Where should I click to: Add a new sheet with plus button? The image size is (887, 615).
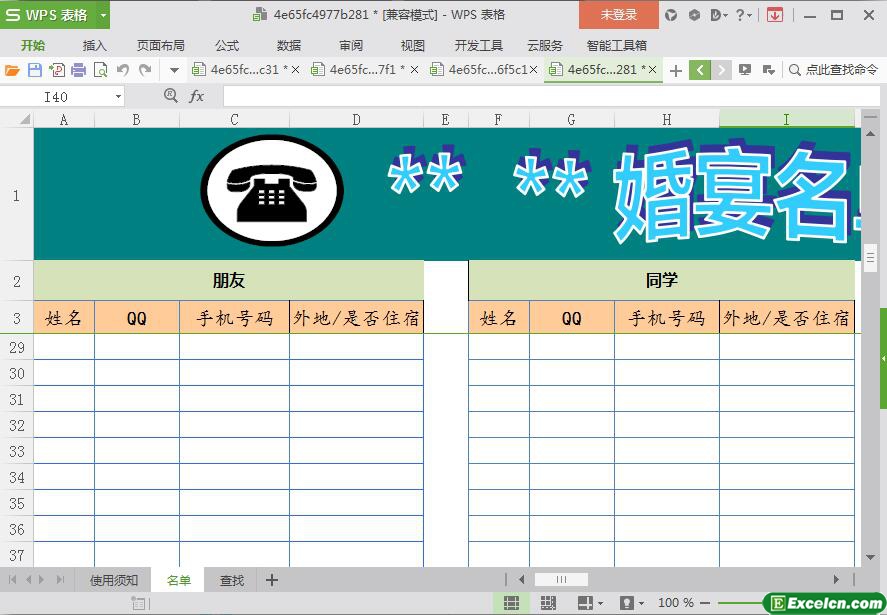coord(272,580)
